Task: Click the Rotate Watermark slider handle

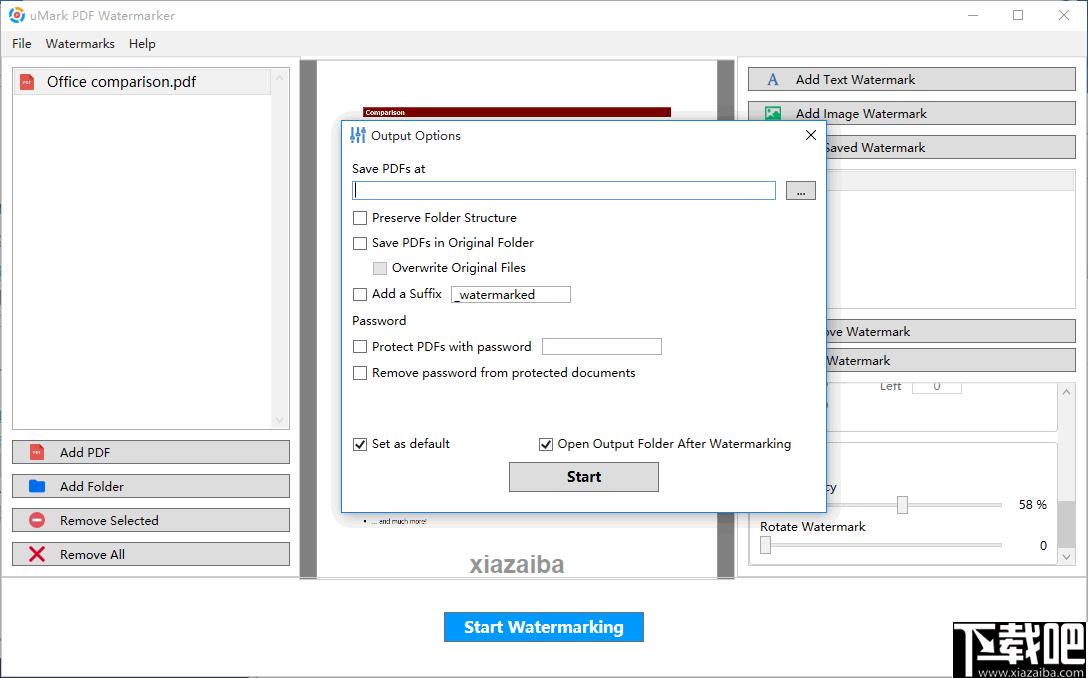Action: [x=765, y=545]
